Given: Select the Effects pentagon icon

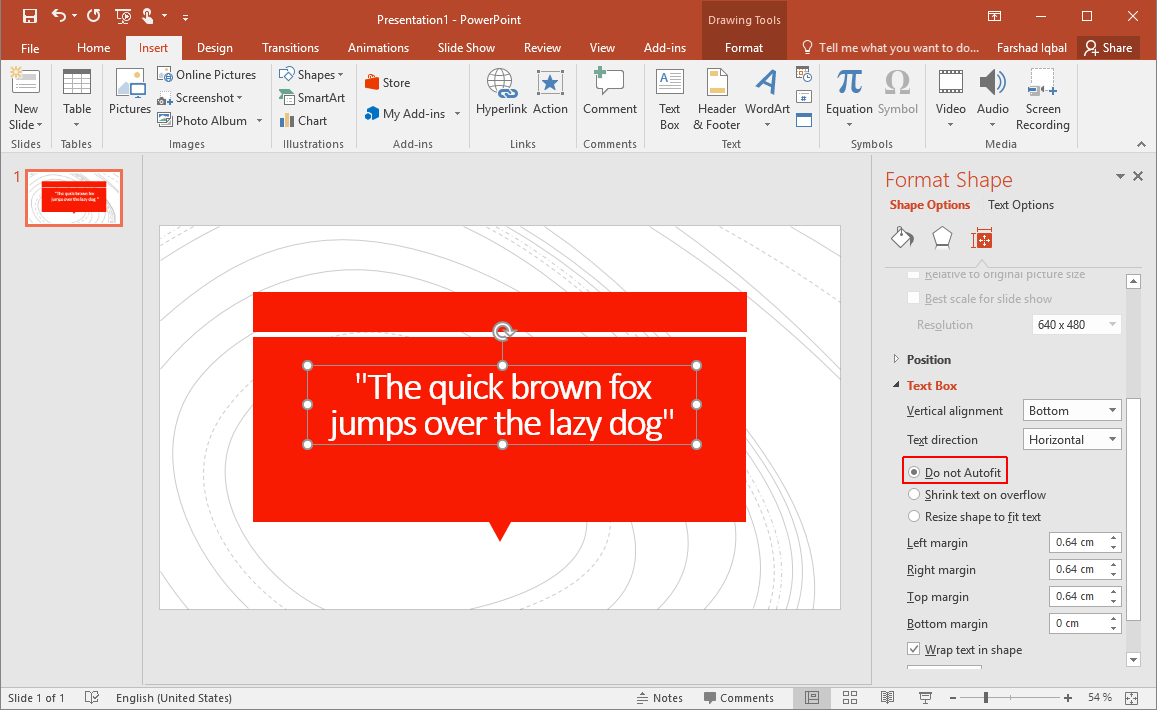Looking at the screenshot, I should pos(942,238).
